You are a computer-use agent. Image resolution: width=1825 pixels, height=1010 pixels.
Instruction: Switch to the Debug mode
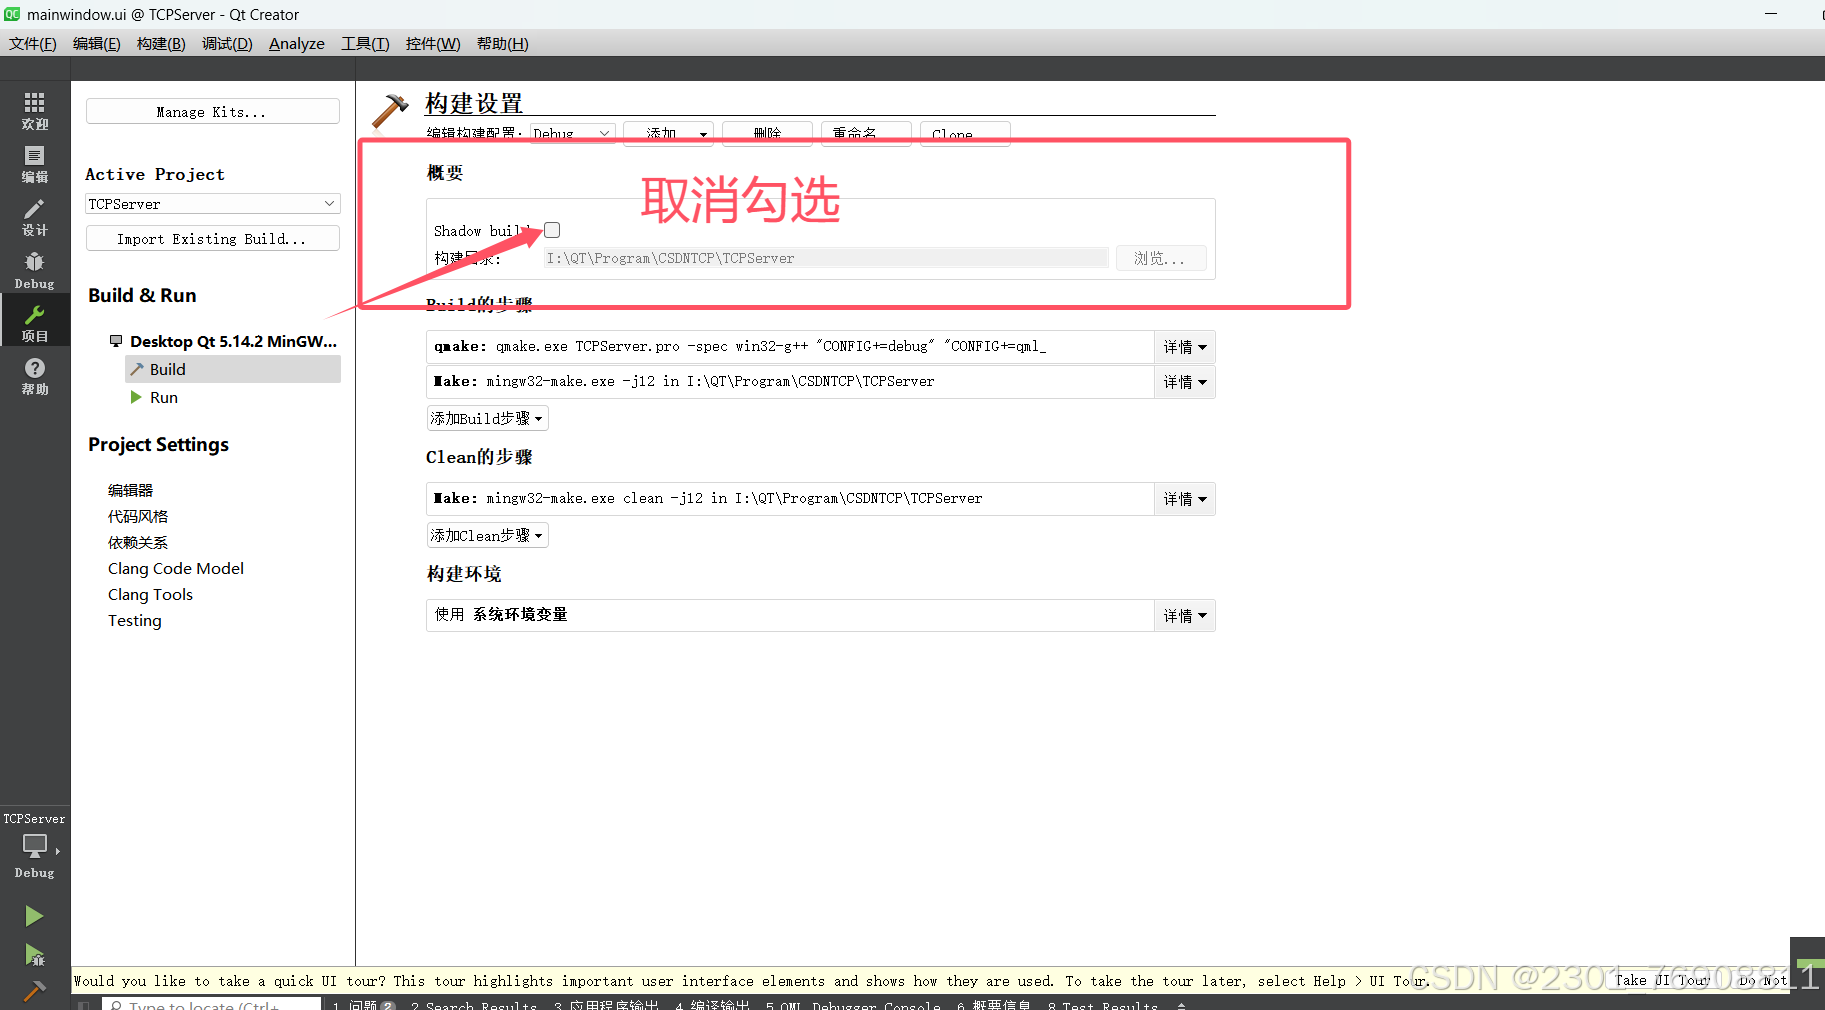coord(34,265)
